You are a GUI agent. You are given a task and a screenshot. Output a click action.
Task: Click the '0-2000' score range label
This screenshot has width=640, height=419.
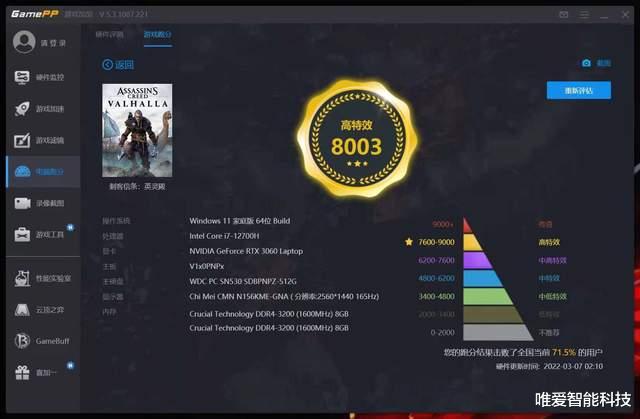pyautogui.click(x=442, y=333)
